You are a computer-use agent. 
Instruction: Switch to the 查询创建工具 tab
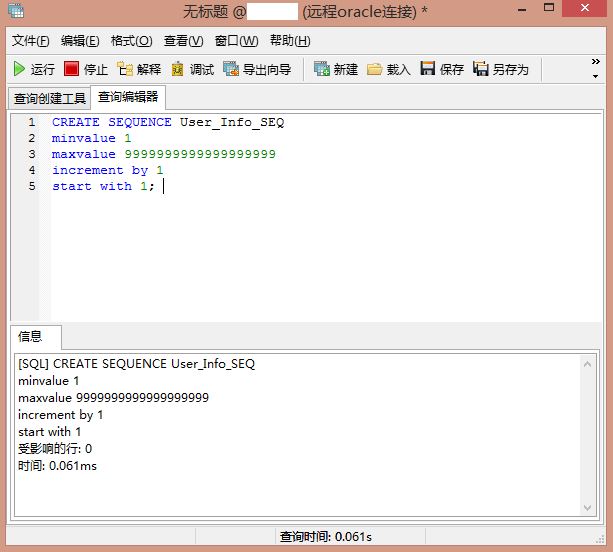pyautogui.click(x=50, y=98)
